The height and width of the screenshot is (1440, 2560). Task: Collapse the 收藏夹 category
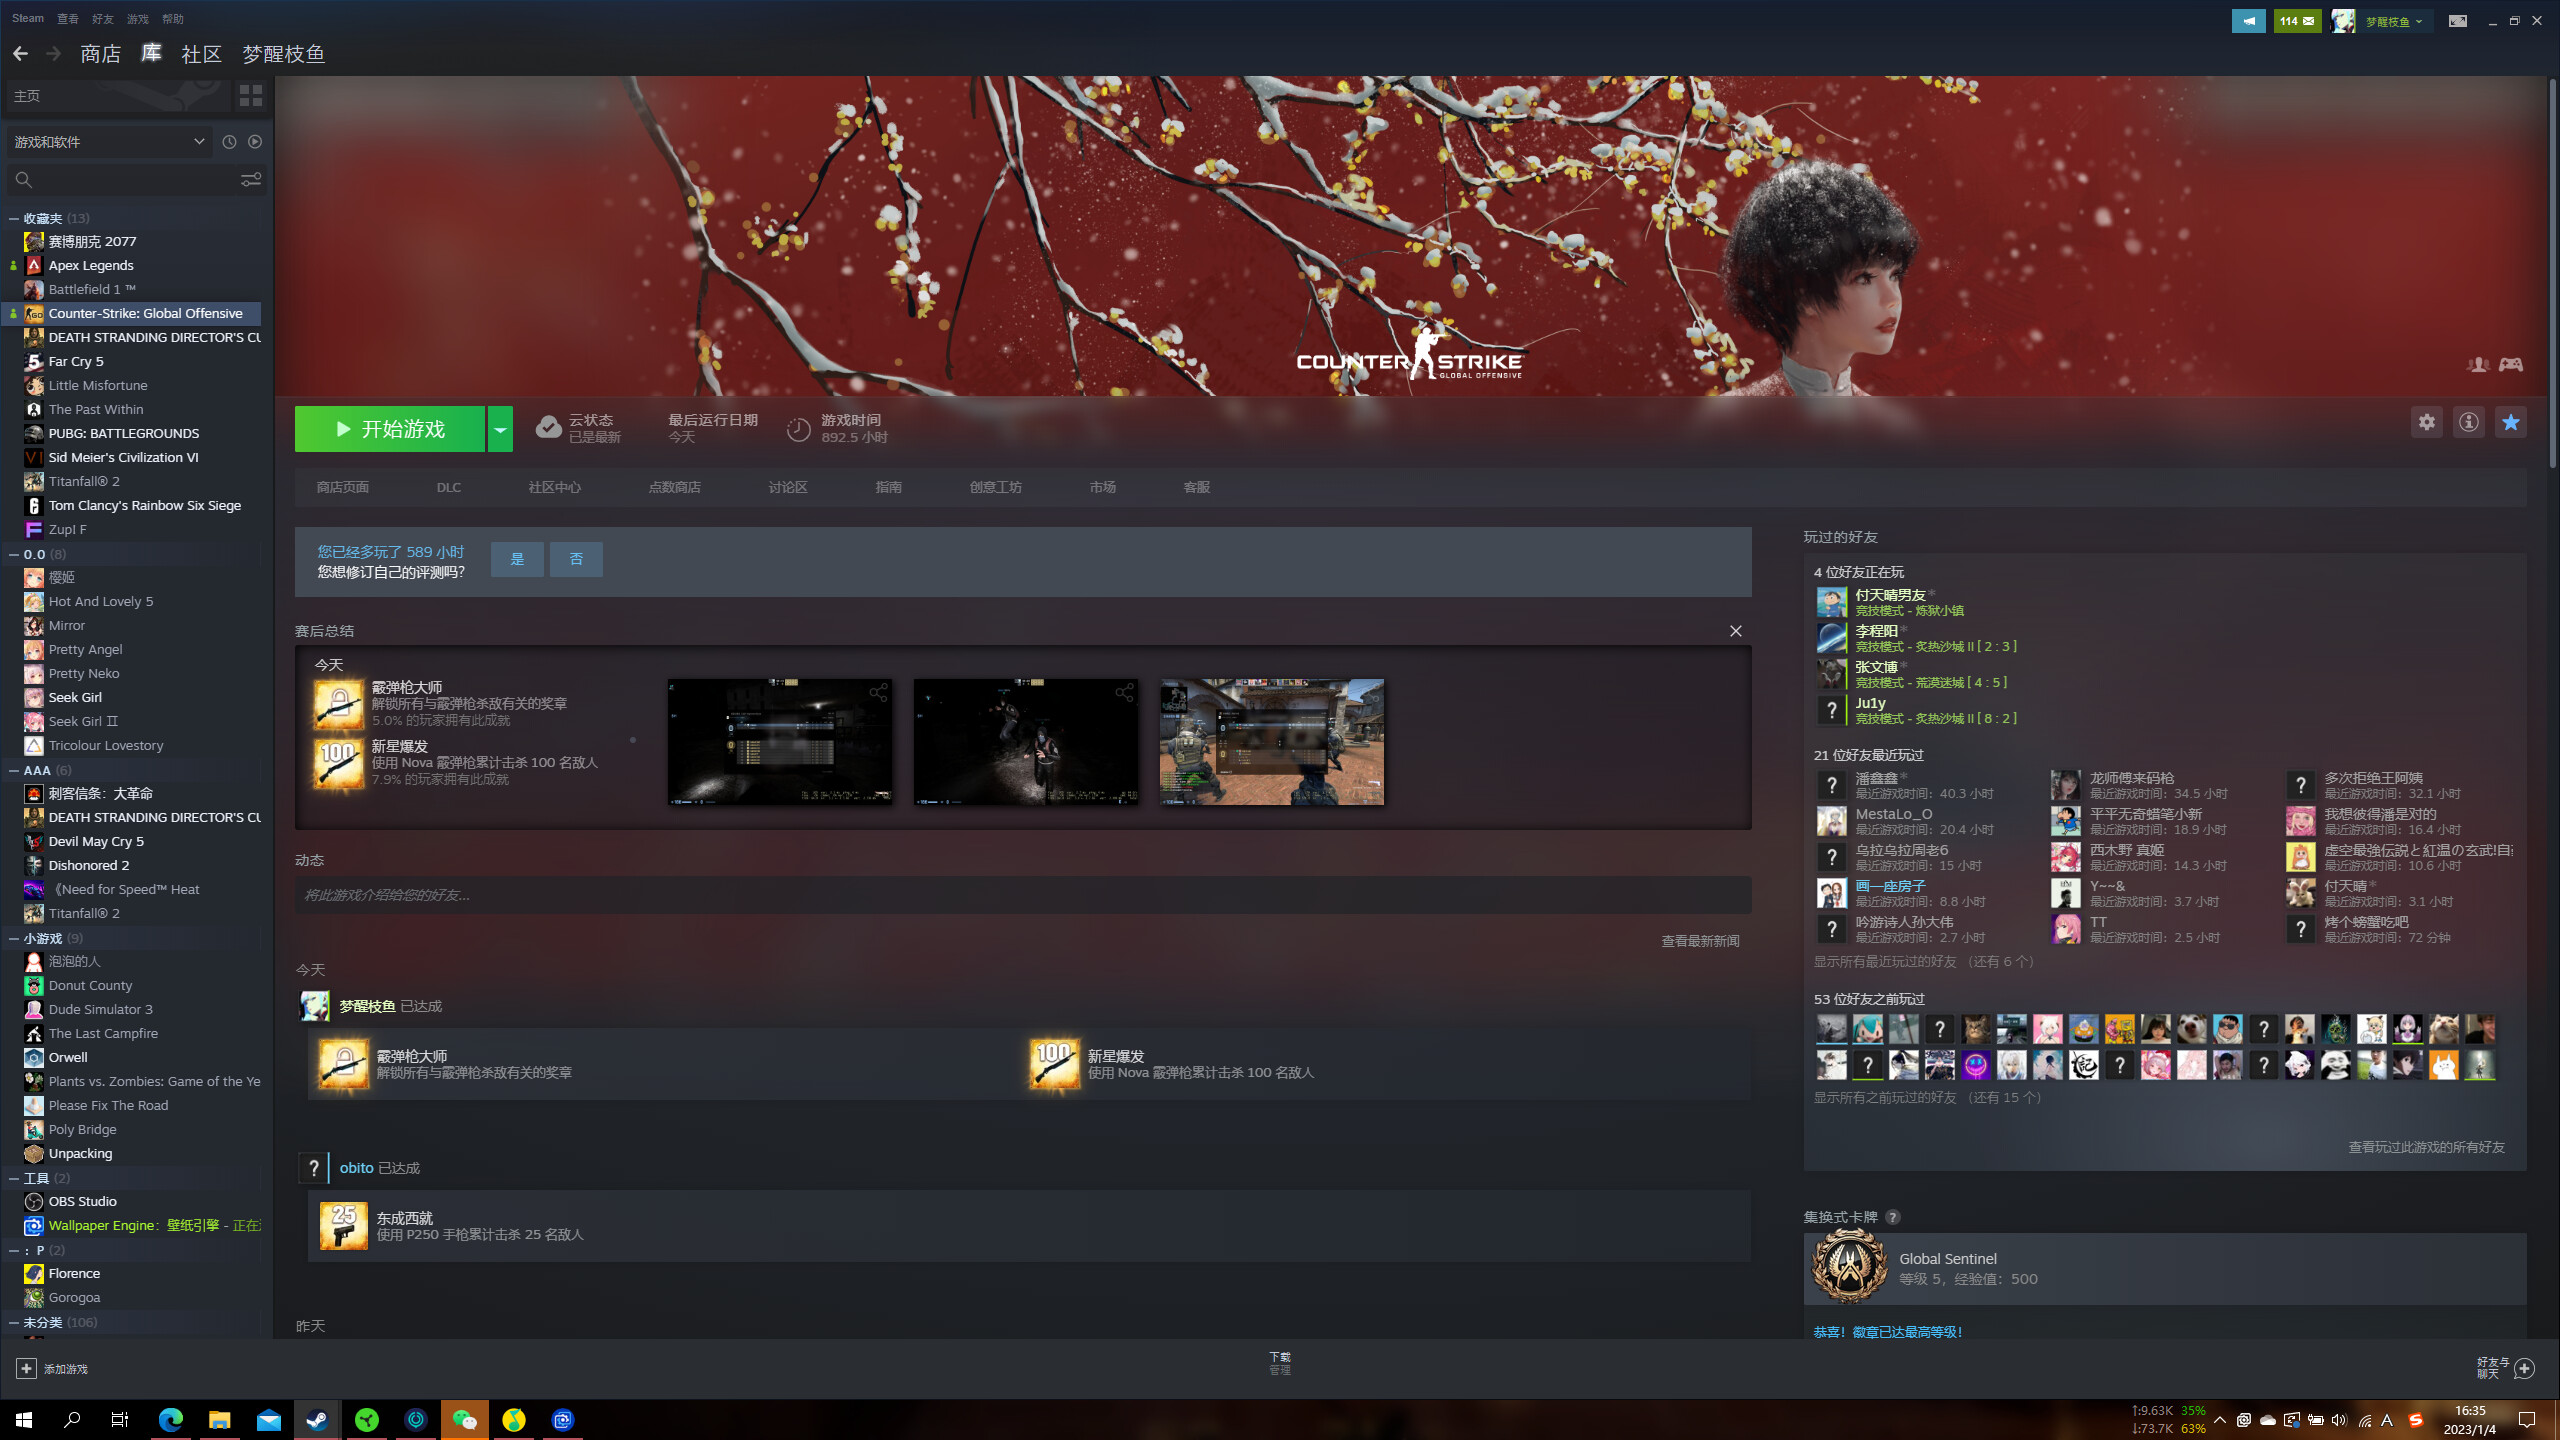point(14,218)
